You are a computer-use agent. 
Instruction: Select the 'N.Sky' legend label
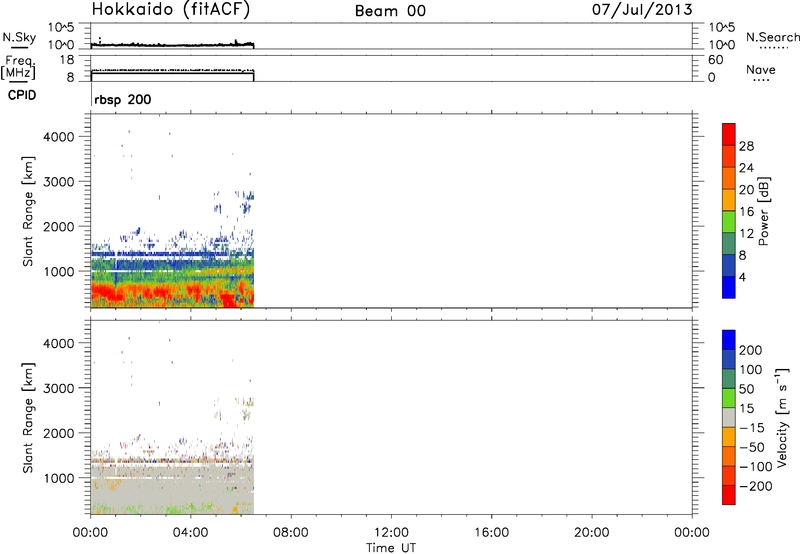pyautogui.click(x=19, y=37)
